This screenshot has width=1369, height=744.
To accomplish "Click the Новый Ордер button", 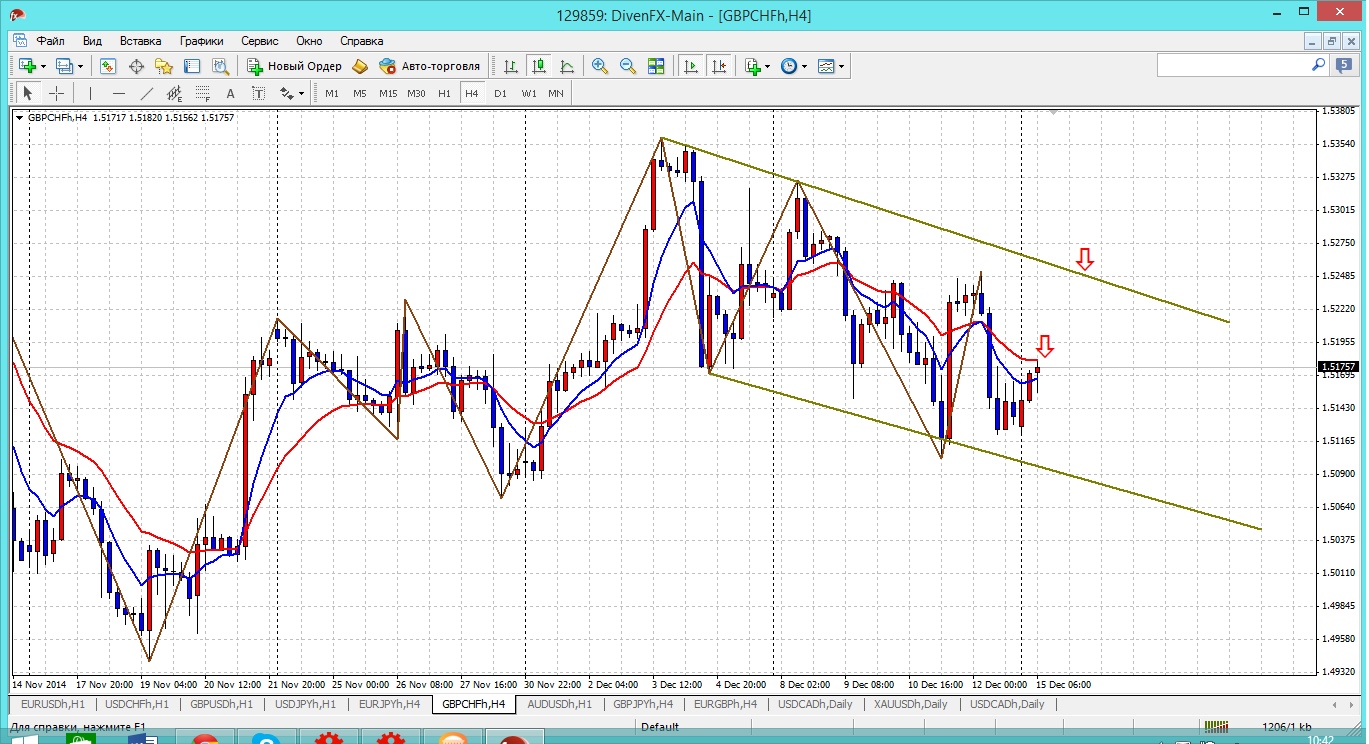I will (295, 66).
